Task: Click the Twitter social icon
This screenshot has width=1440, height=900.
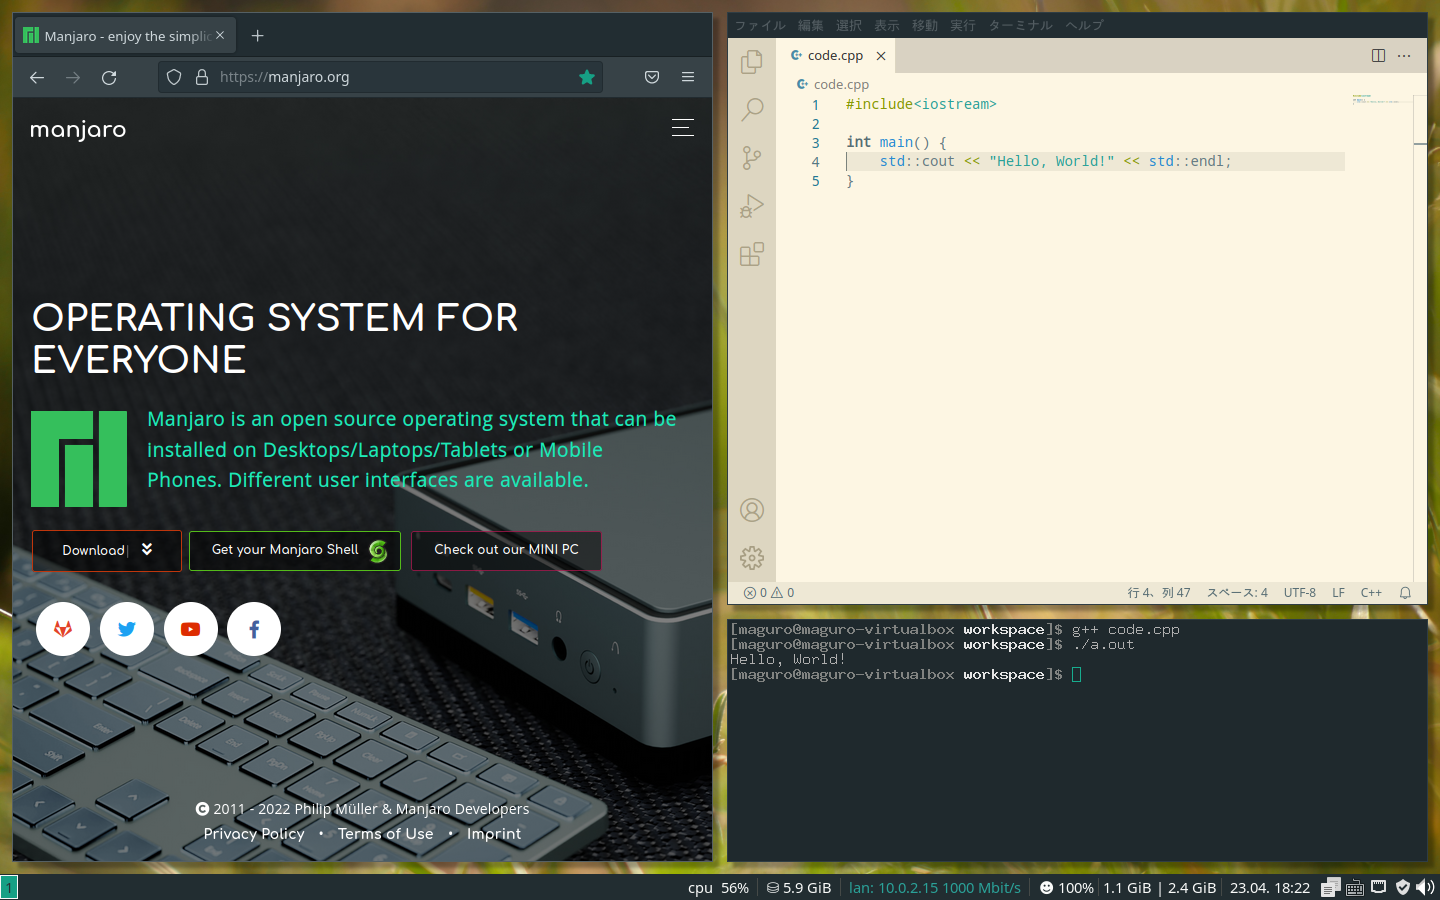Action: point(127,629)
